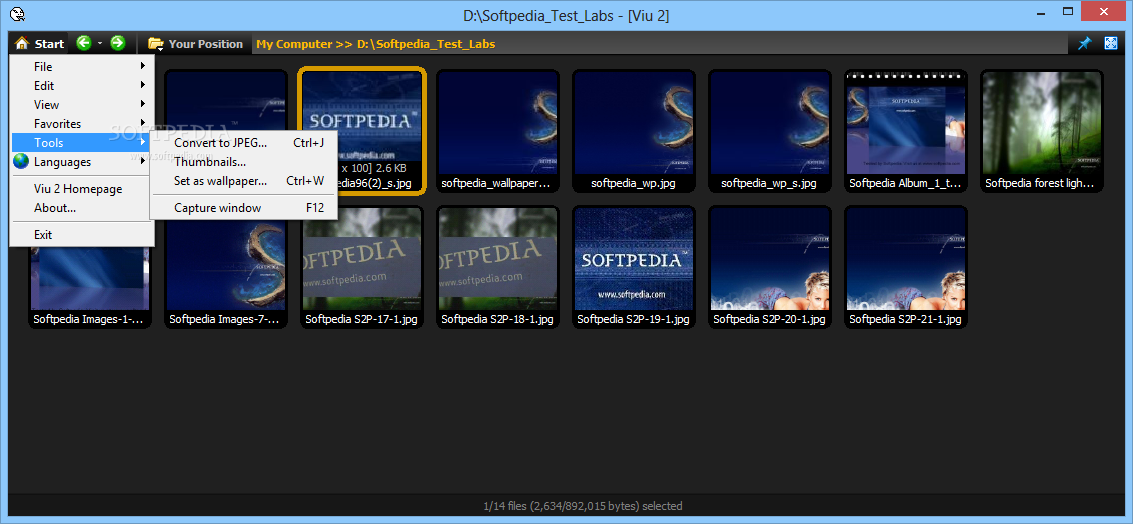The width and height of the screenshot is (1133, 524).
Task: Click the Your Position folder icon
Action: pos(155,44)
